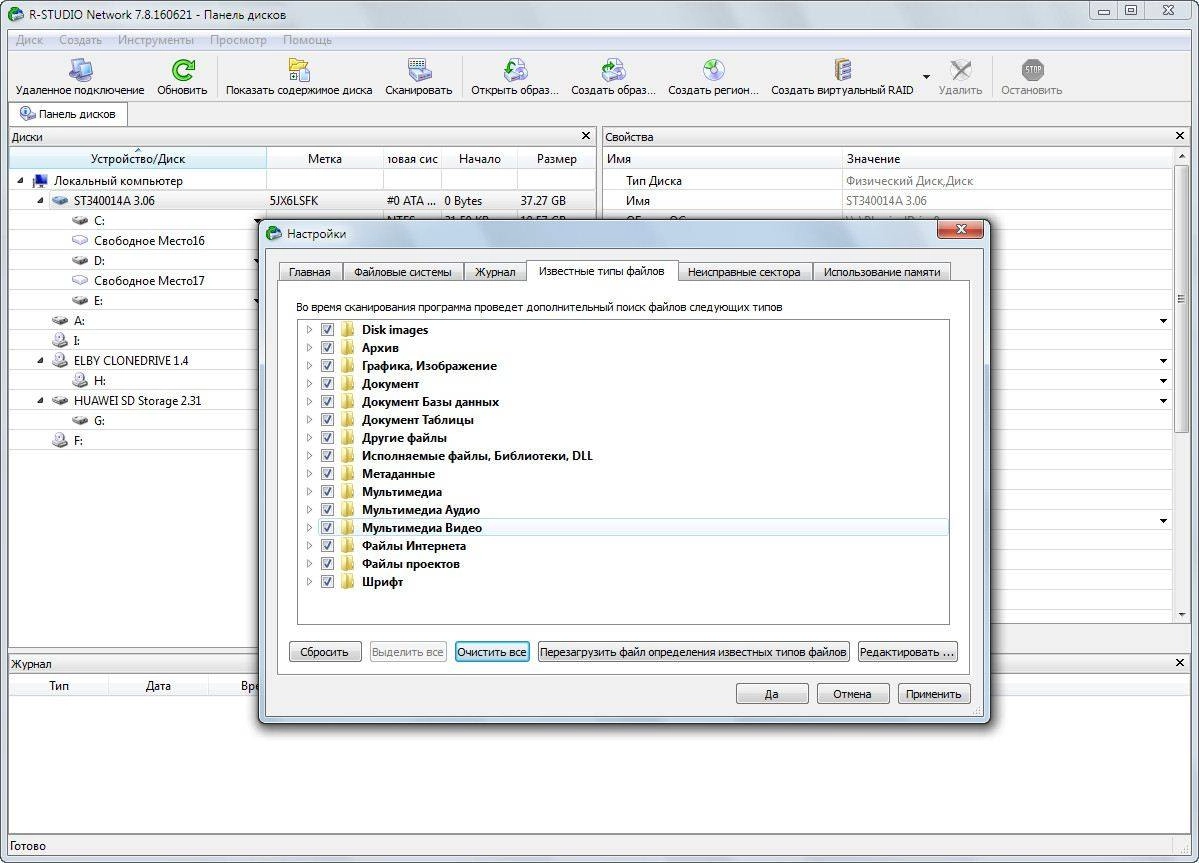Screen dimensions: 1199x863
Task: Toggle the Документ checkbox
Action: [x=327, y=384]
